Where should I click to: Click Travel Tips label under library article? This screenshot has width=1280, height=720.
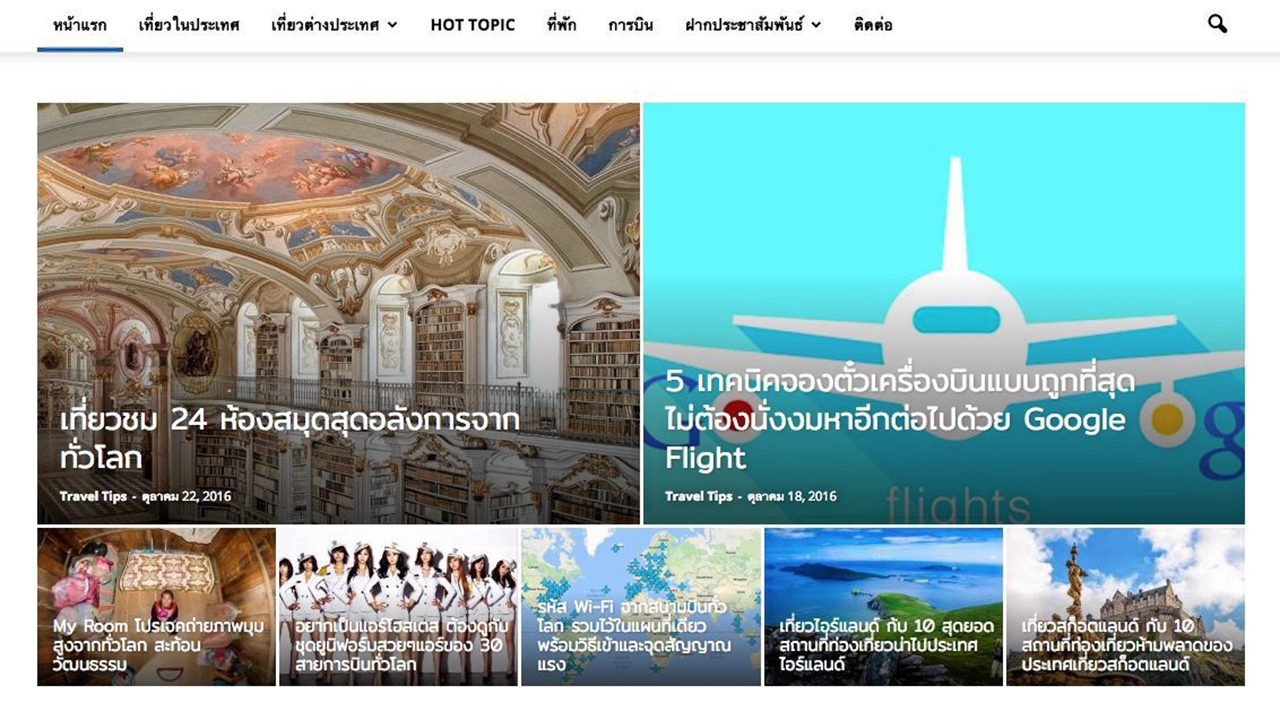click(93, 497)
